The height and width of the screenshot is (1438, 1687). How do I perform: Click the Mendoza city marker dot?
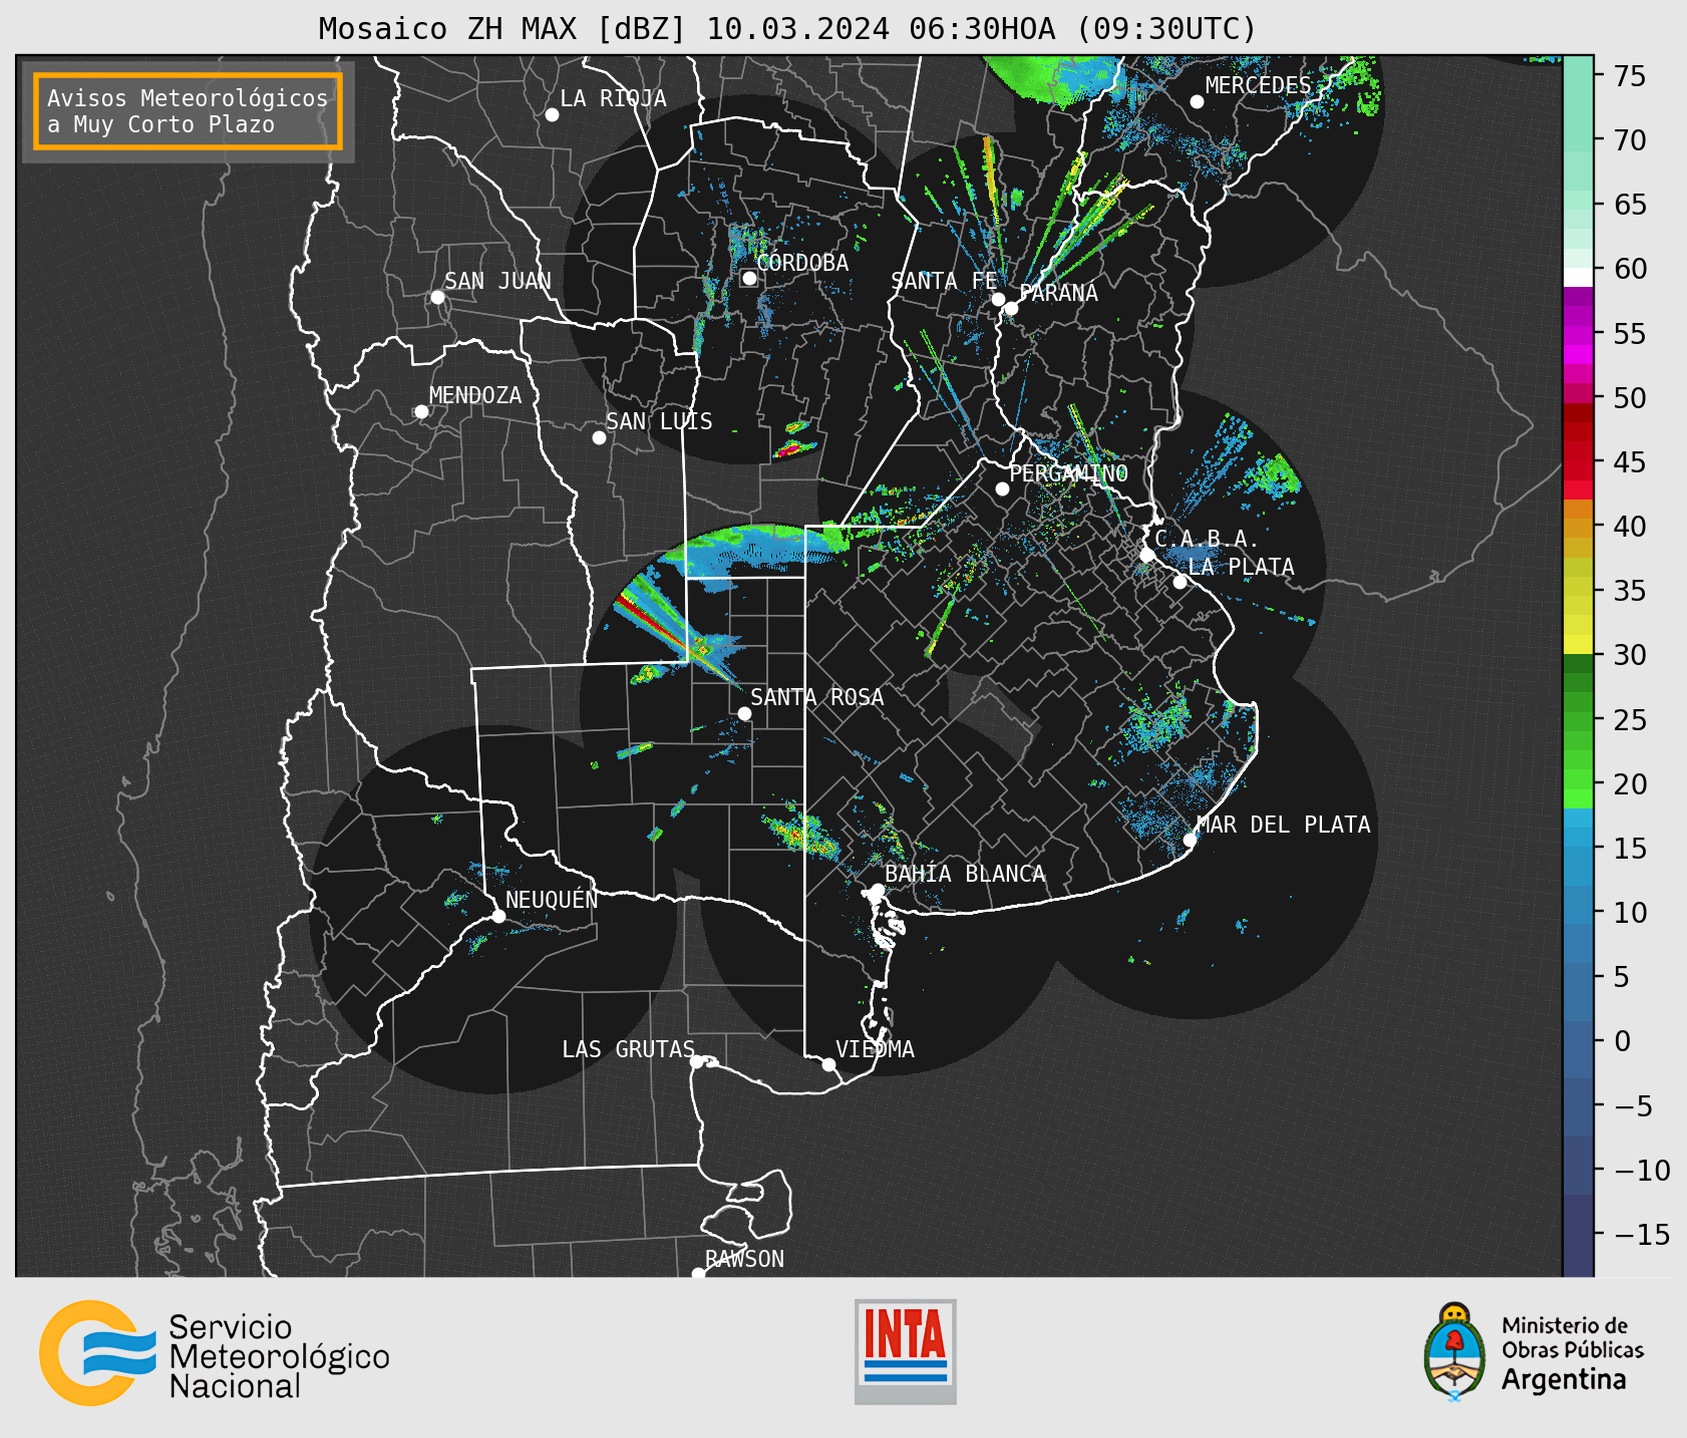pos(421,412)
